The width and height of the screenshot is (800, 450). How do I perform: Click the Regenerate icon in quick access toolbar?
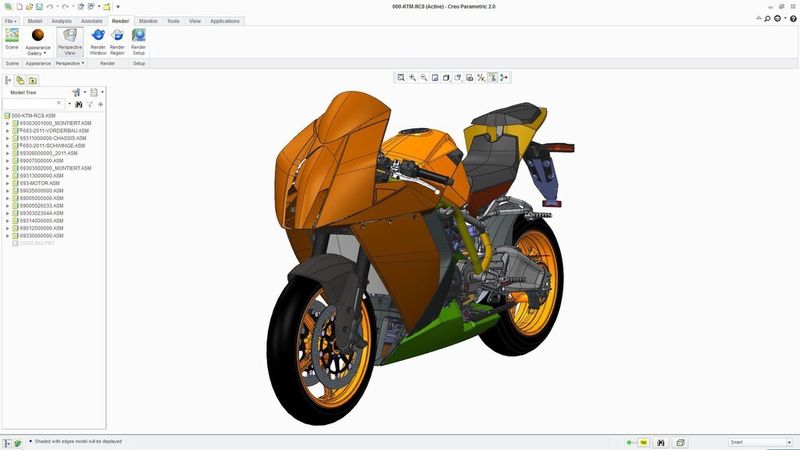pyautogui.click(x=81, y=7)
